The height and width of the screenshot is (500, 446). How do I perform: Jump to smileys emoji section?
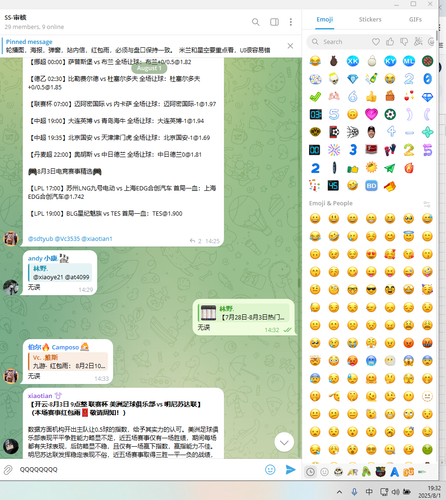tap(324, 472)
